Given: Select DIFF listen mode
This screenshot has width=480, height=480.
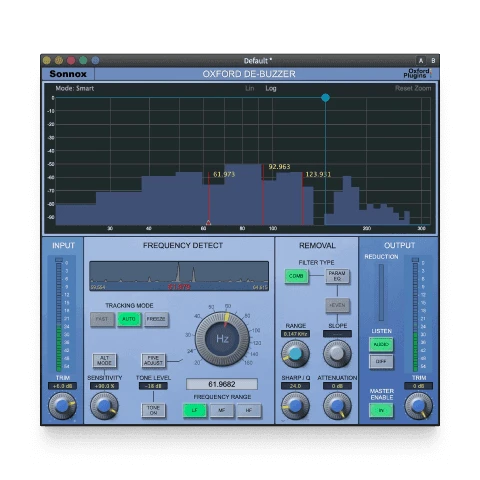Looking at the screenshot, I should [381, 361].
